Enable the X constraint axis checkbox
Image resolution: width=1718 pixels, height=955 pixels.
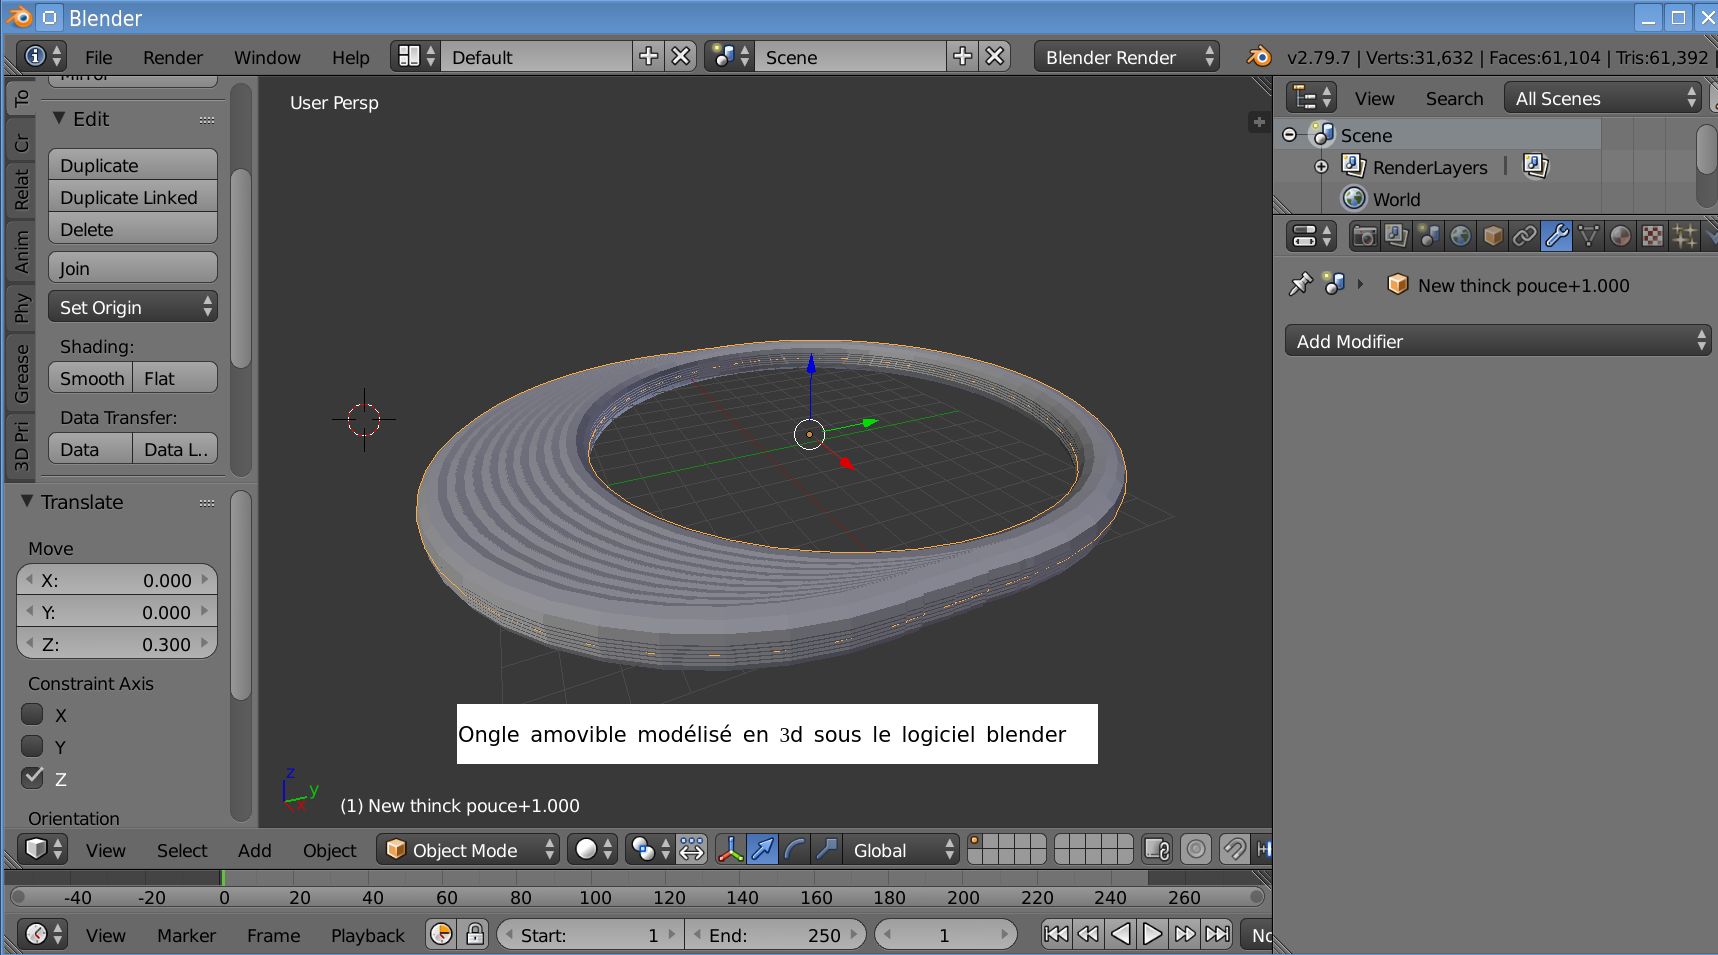(x=33, y=715)
